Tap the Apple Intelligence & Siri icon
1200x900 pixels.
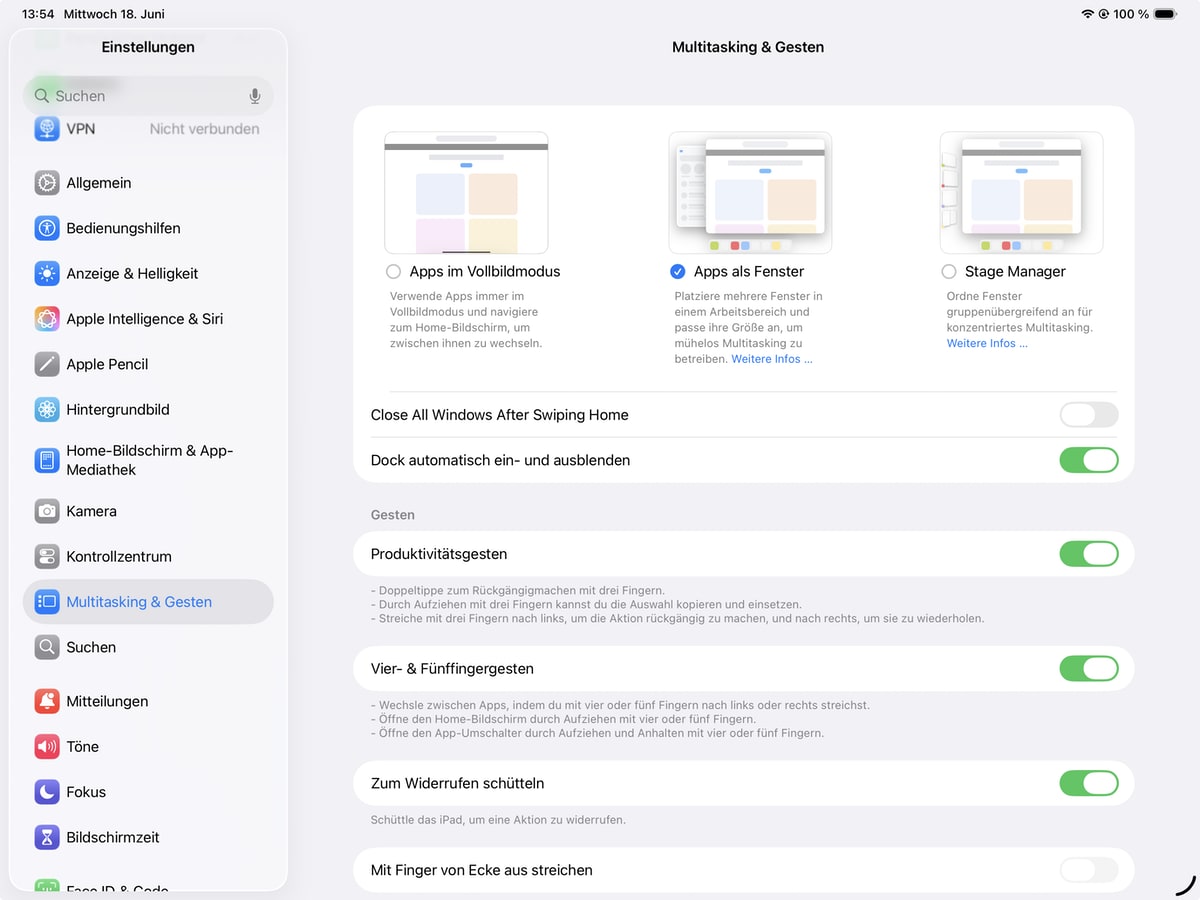[x=47, y=319]
